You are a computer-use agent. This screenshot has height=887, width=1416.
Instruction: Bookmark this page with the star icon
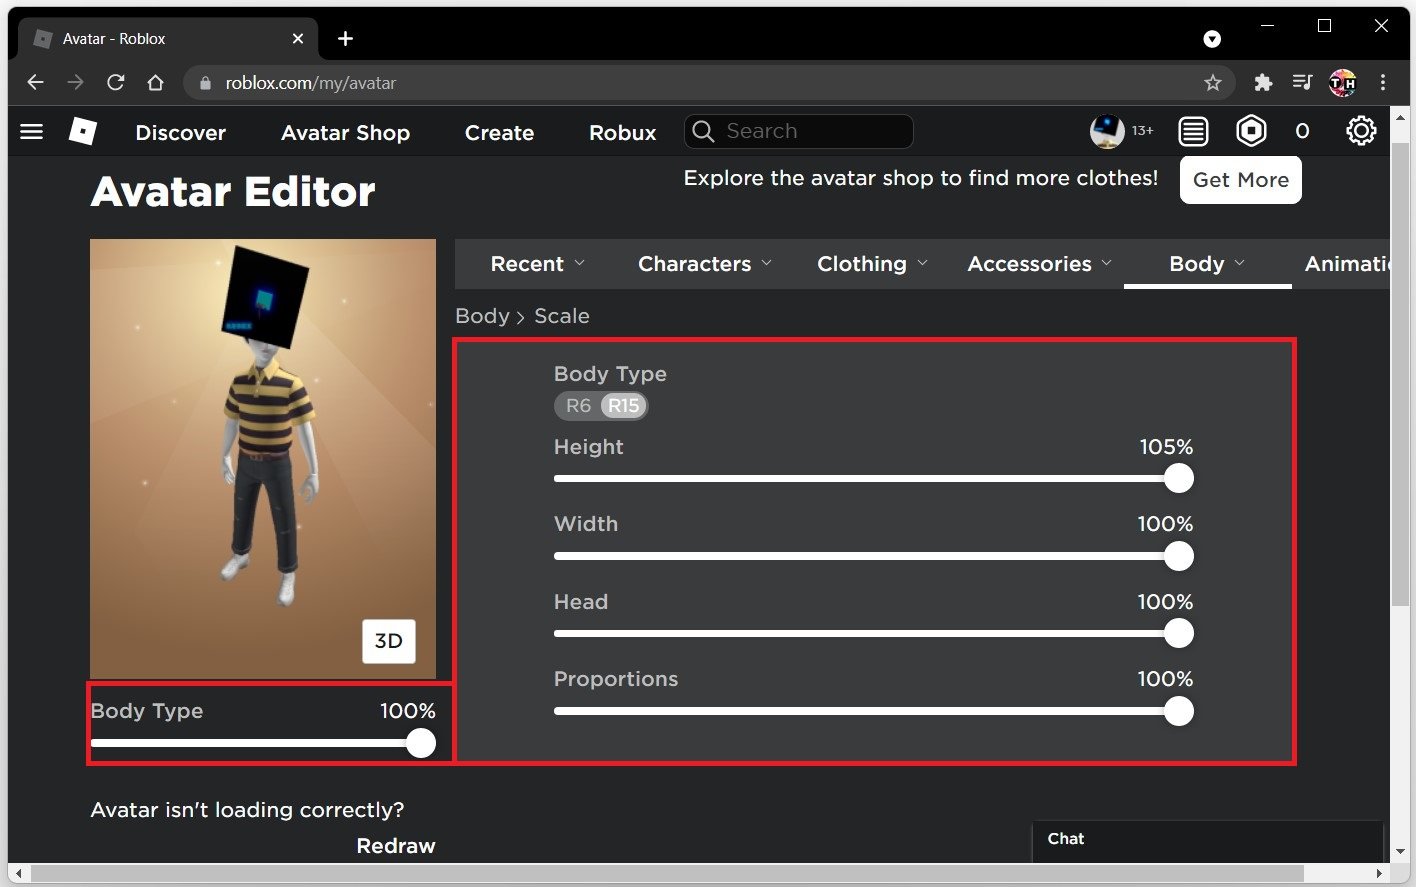tap(1212, 83)
